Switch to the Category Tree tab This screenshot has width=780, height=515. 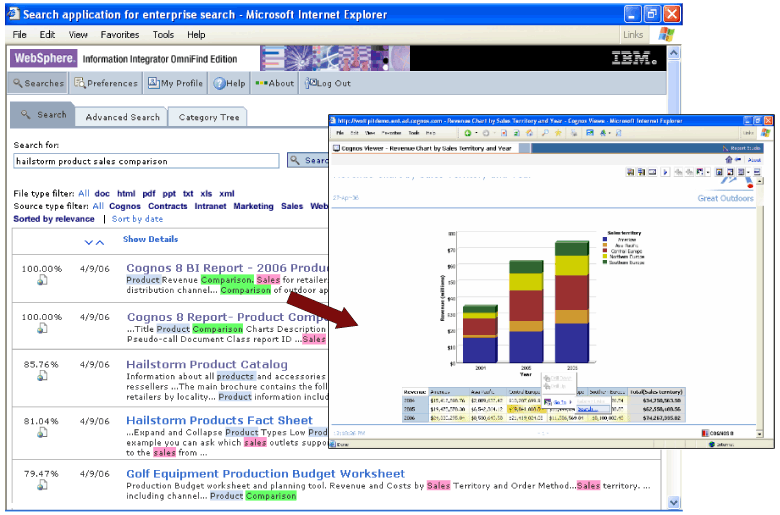(x=209, y=117)
